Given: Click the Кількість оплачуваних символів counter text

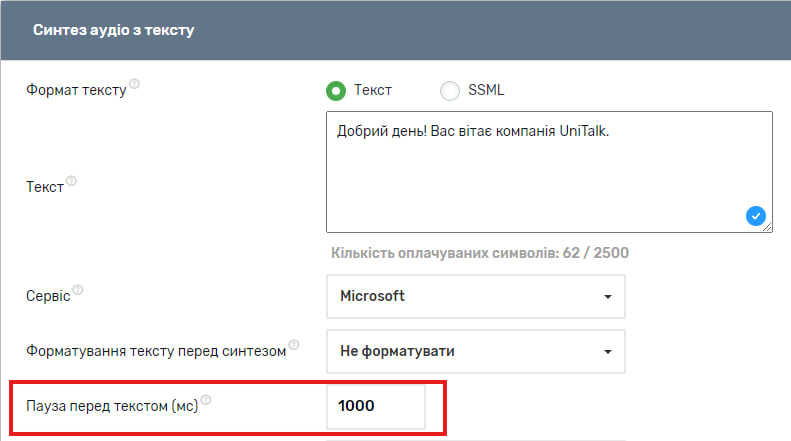Looking at the screenshot, I should pyautogui.click(x=479, y=253).
